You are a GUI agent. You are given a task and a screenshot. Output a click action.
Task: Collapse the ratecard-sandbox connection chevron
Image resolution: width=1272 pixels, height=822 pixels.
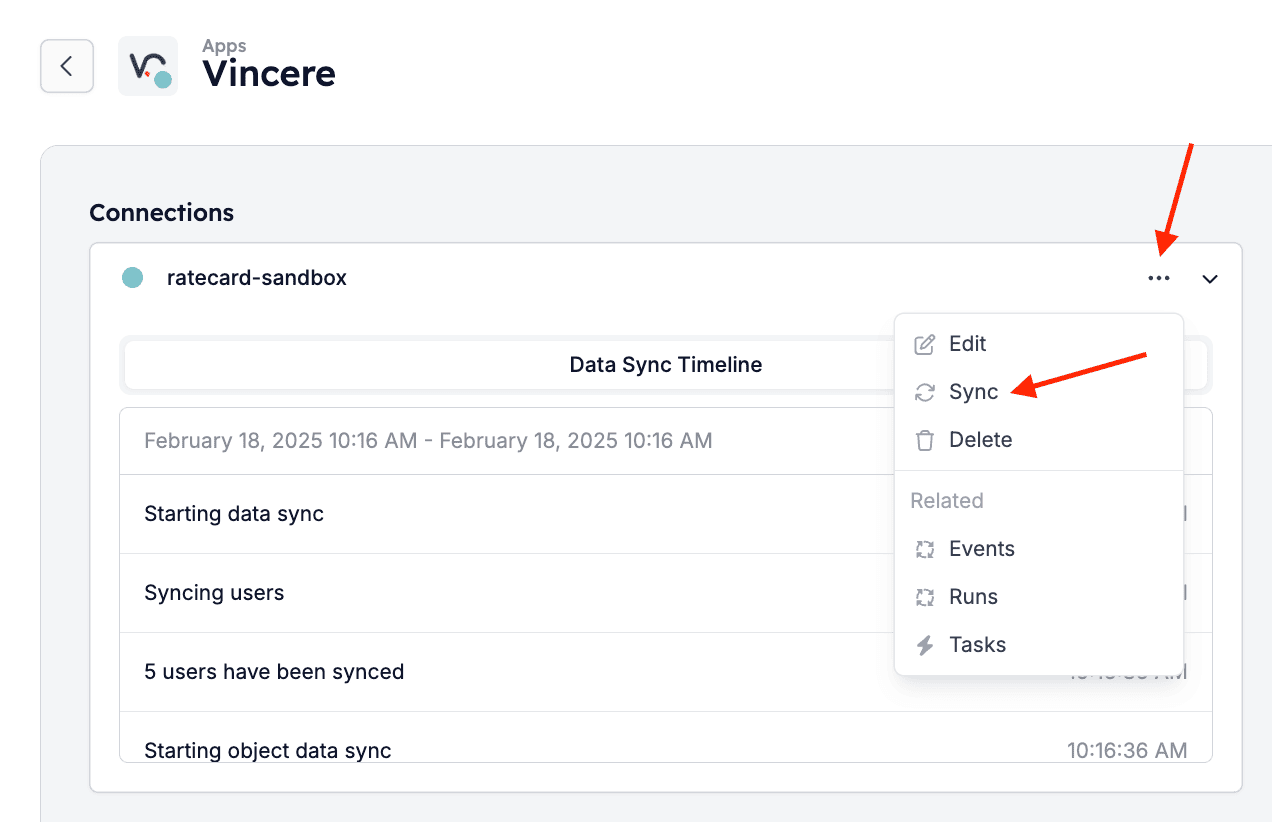coord(1210,279)
